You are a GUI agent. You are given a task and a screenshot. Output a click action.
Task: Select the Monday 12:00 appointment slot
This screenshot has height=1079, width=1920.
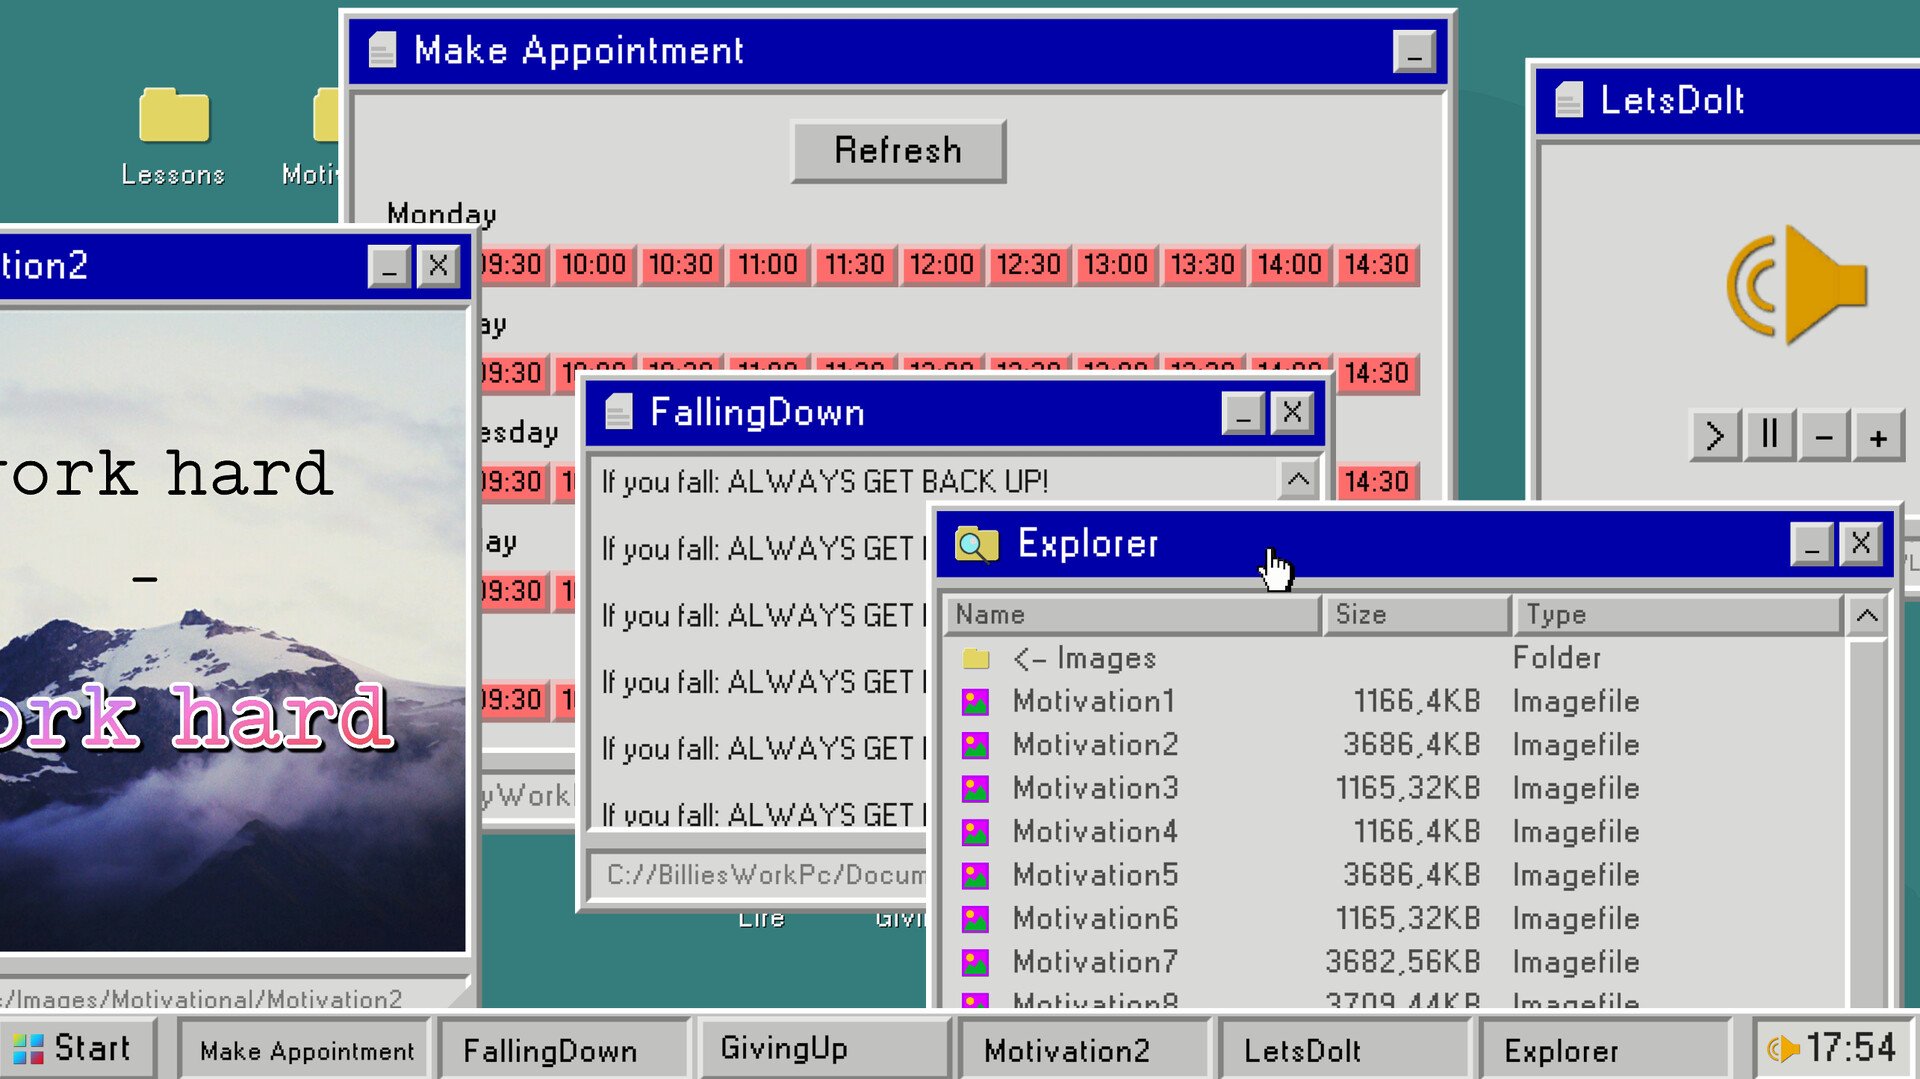[x=941, y=265]
